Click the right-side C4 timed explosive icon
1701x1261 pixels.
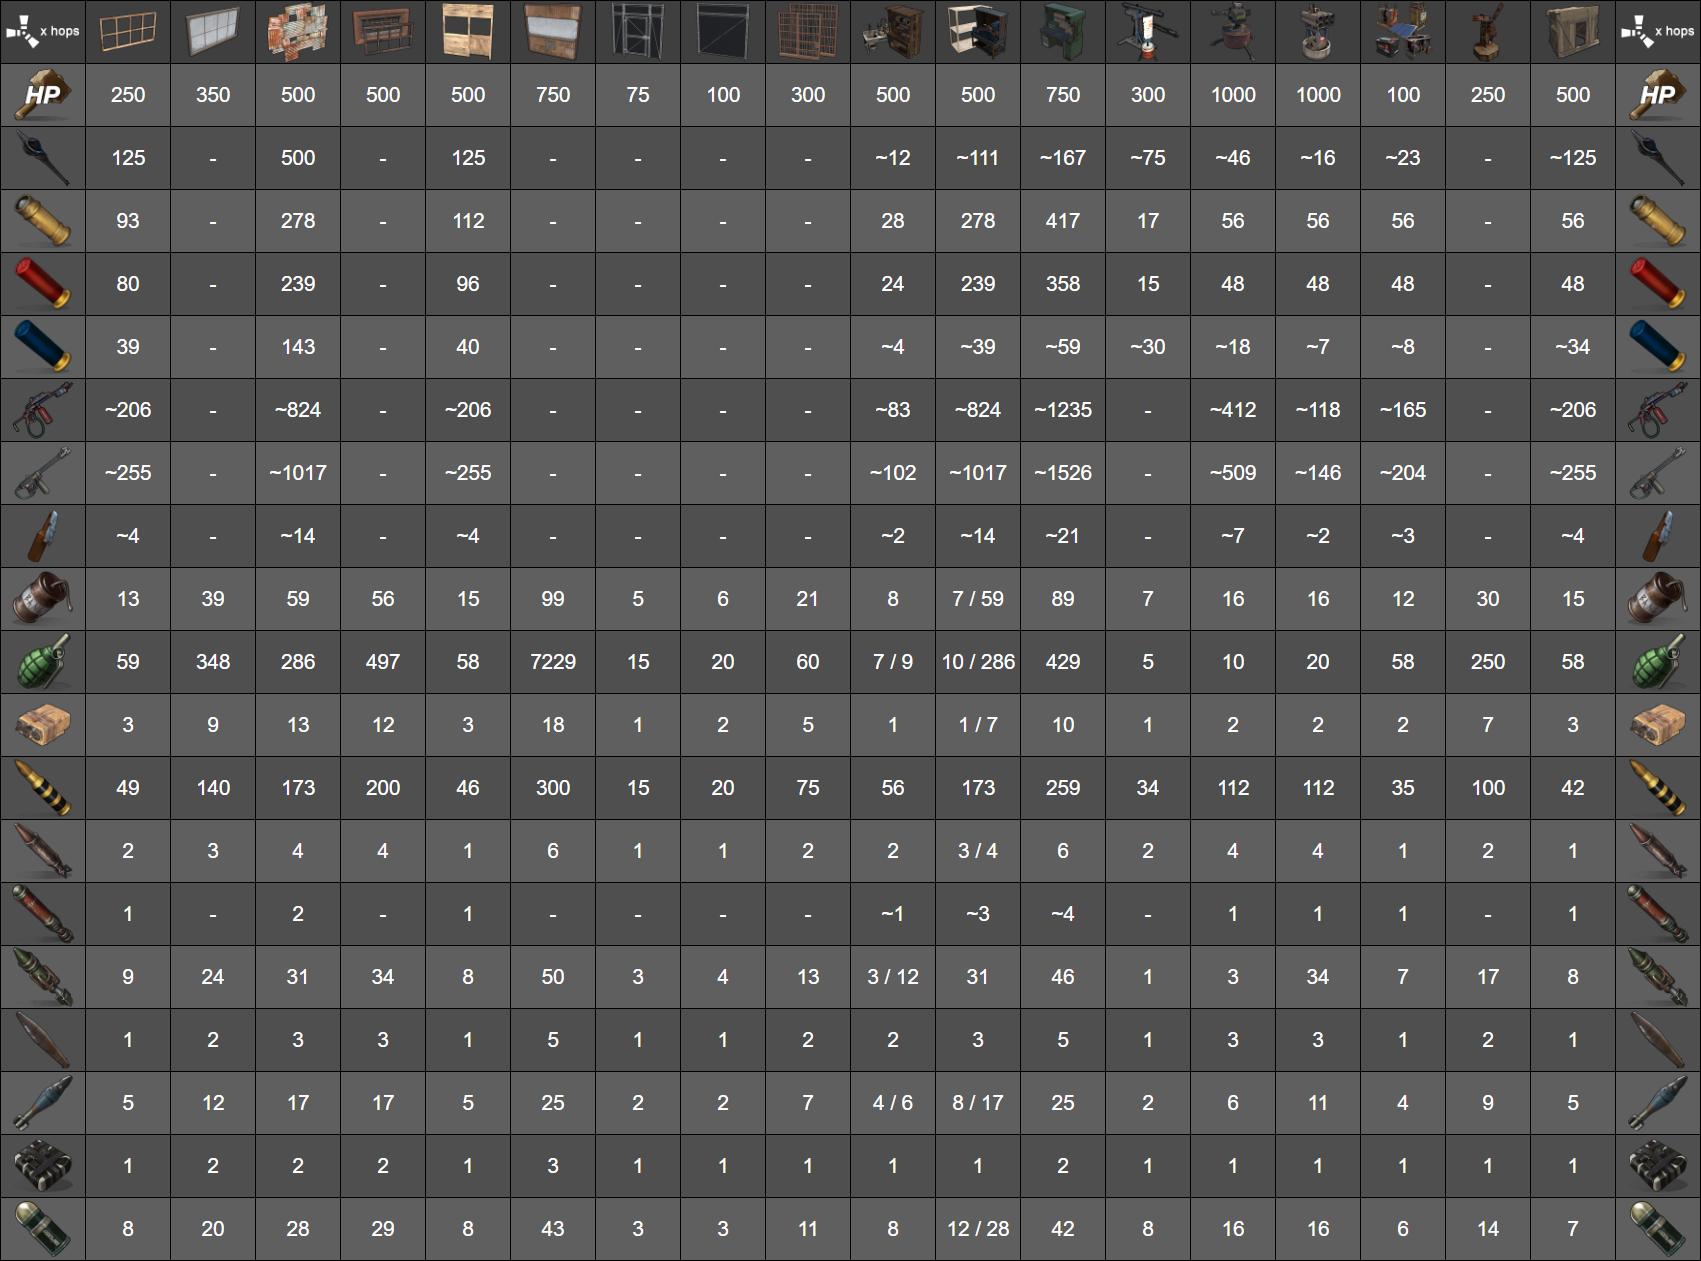click(1658, 1166)
